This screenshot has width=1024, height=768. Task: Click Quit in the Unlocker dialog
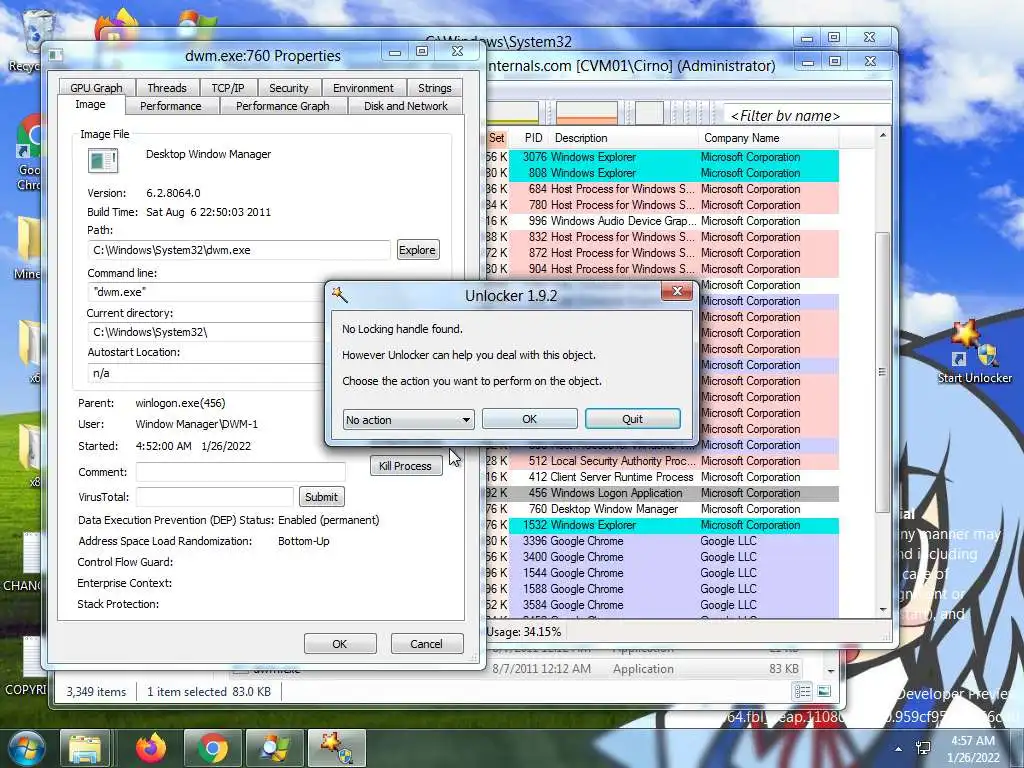pyautogui.click(x=632, y=419)
